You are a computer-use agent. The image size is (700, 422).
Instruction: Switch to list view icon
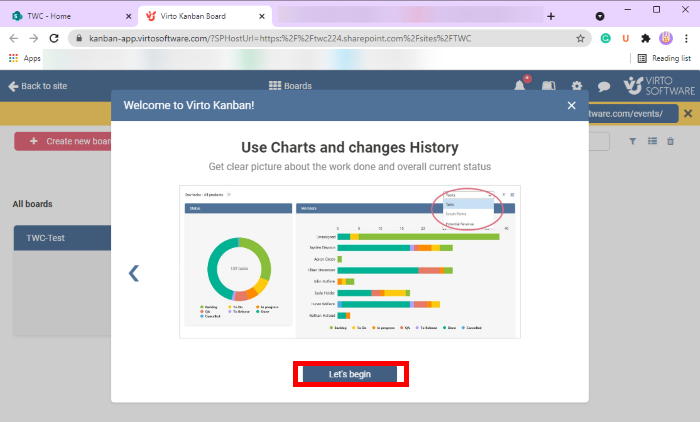coord(652,141)
